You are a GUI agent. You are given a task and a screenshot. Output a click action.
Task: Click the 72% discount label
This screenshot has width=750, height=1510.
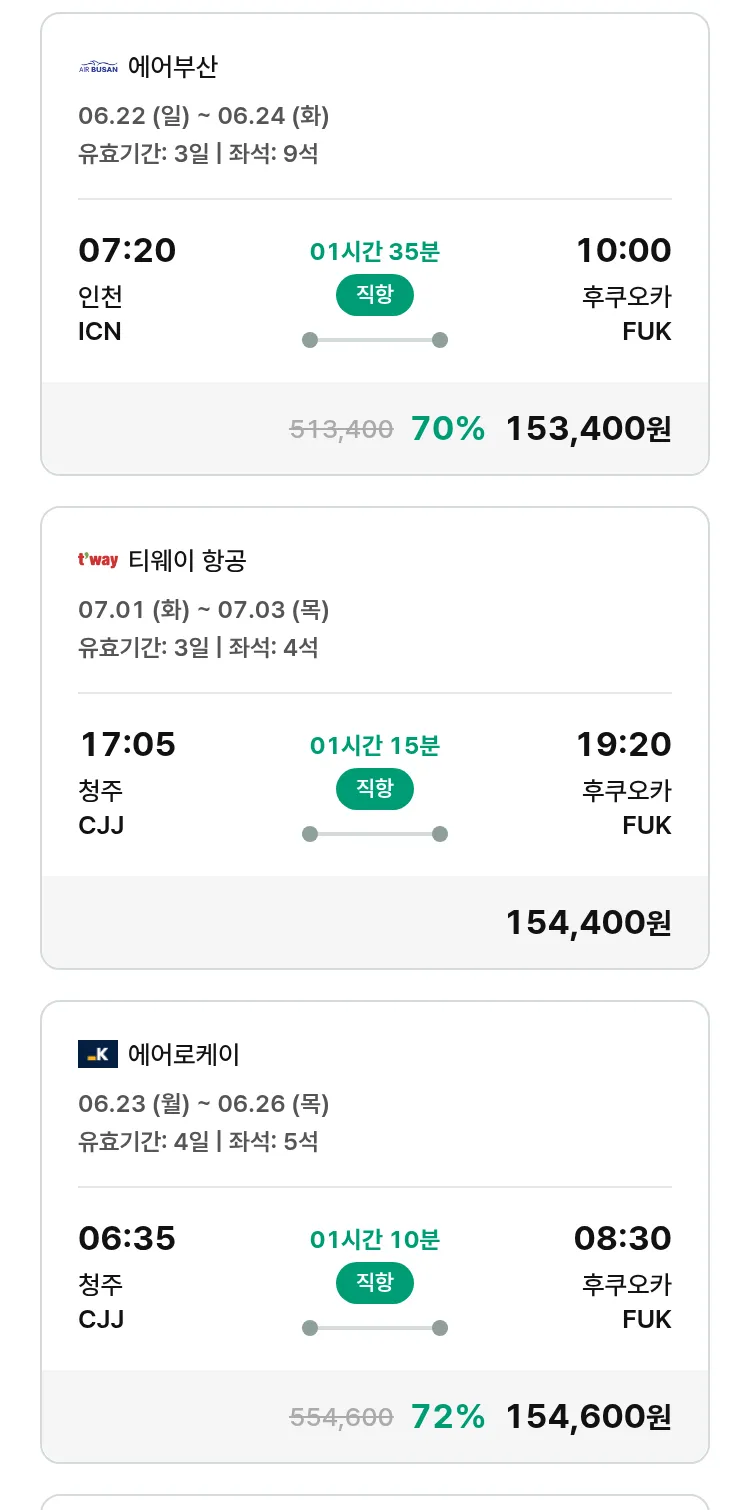click(448, 1417)
